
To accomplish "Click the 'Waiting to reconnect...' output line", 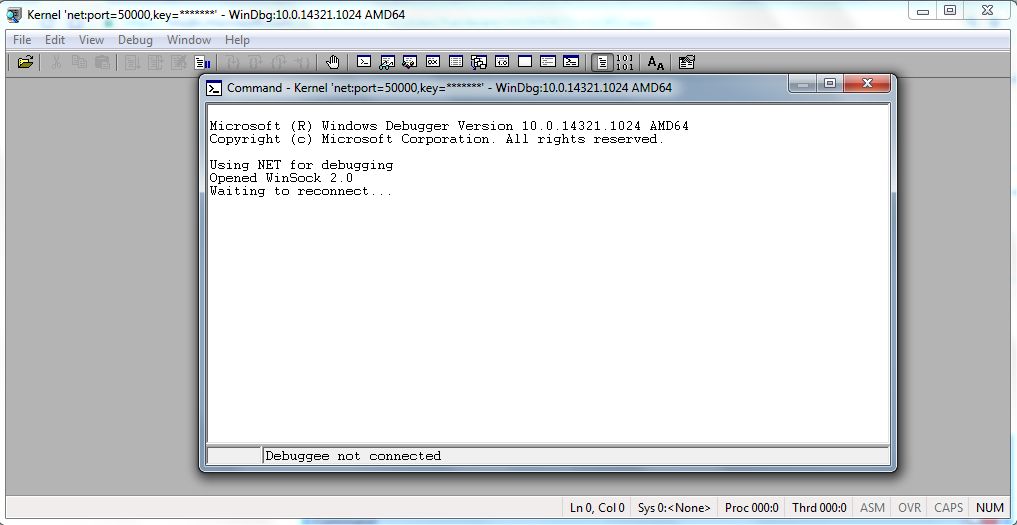I will coord(301,191).
